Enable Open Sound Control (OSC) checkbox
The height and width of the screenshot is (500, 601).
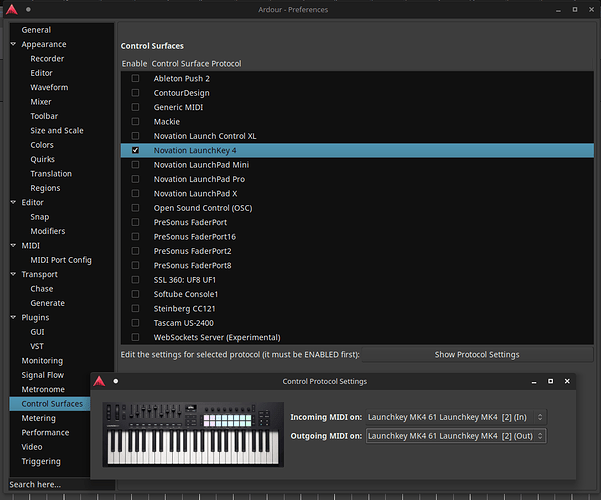coord(135,208)
